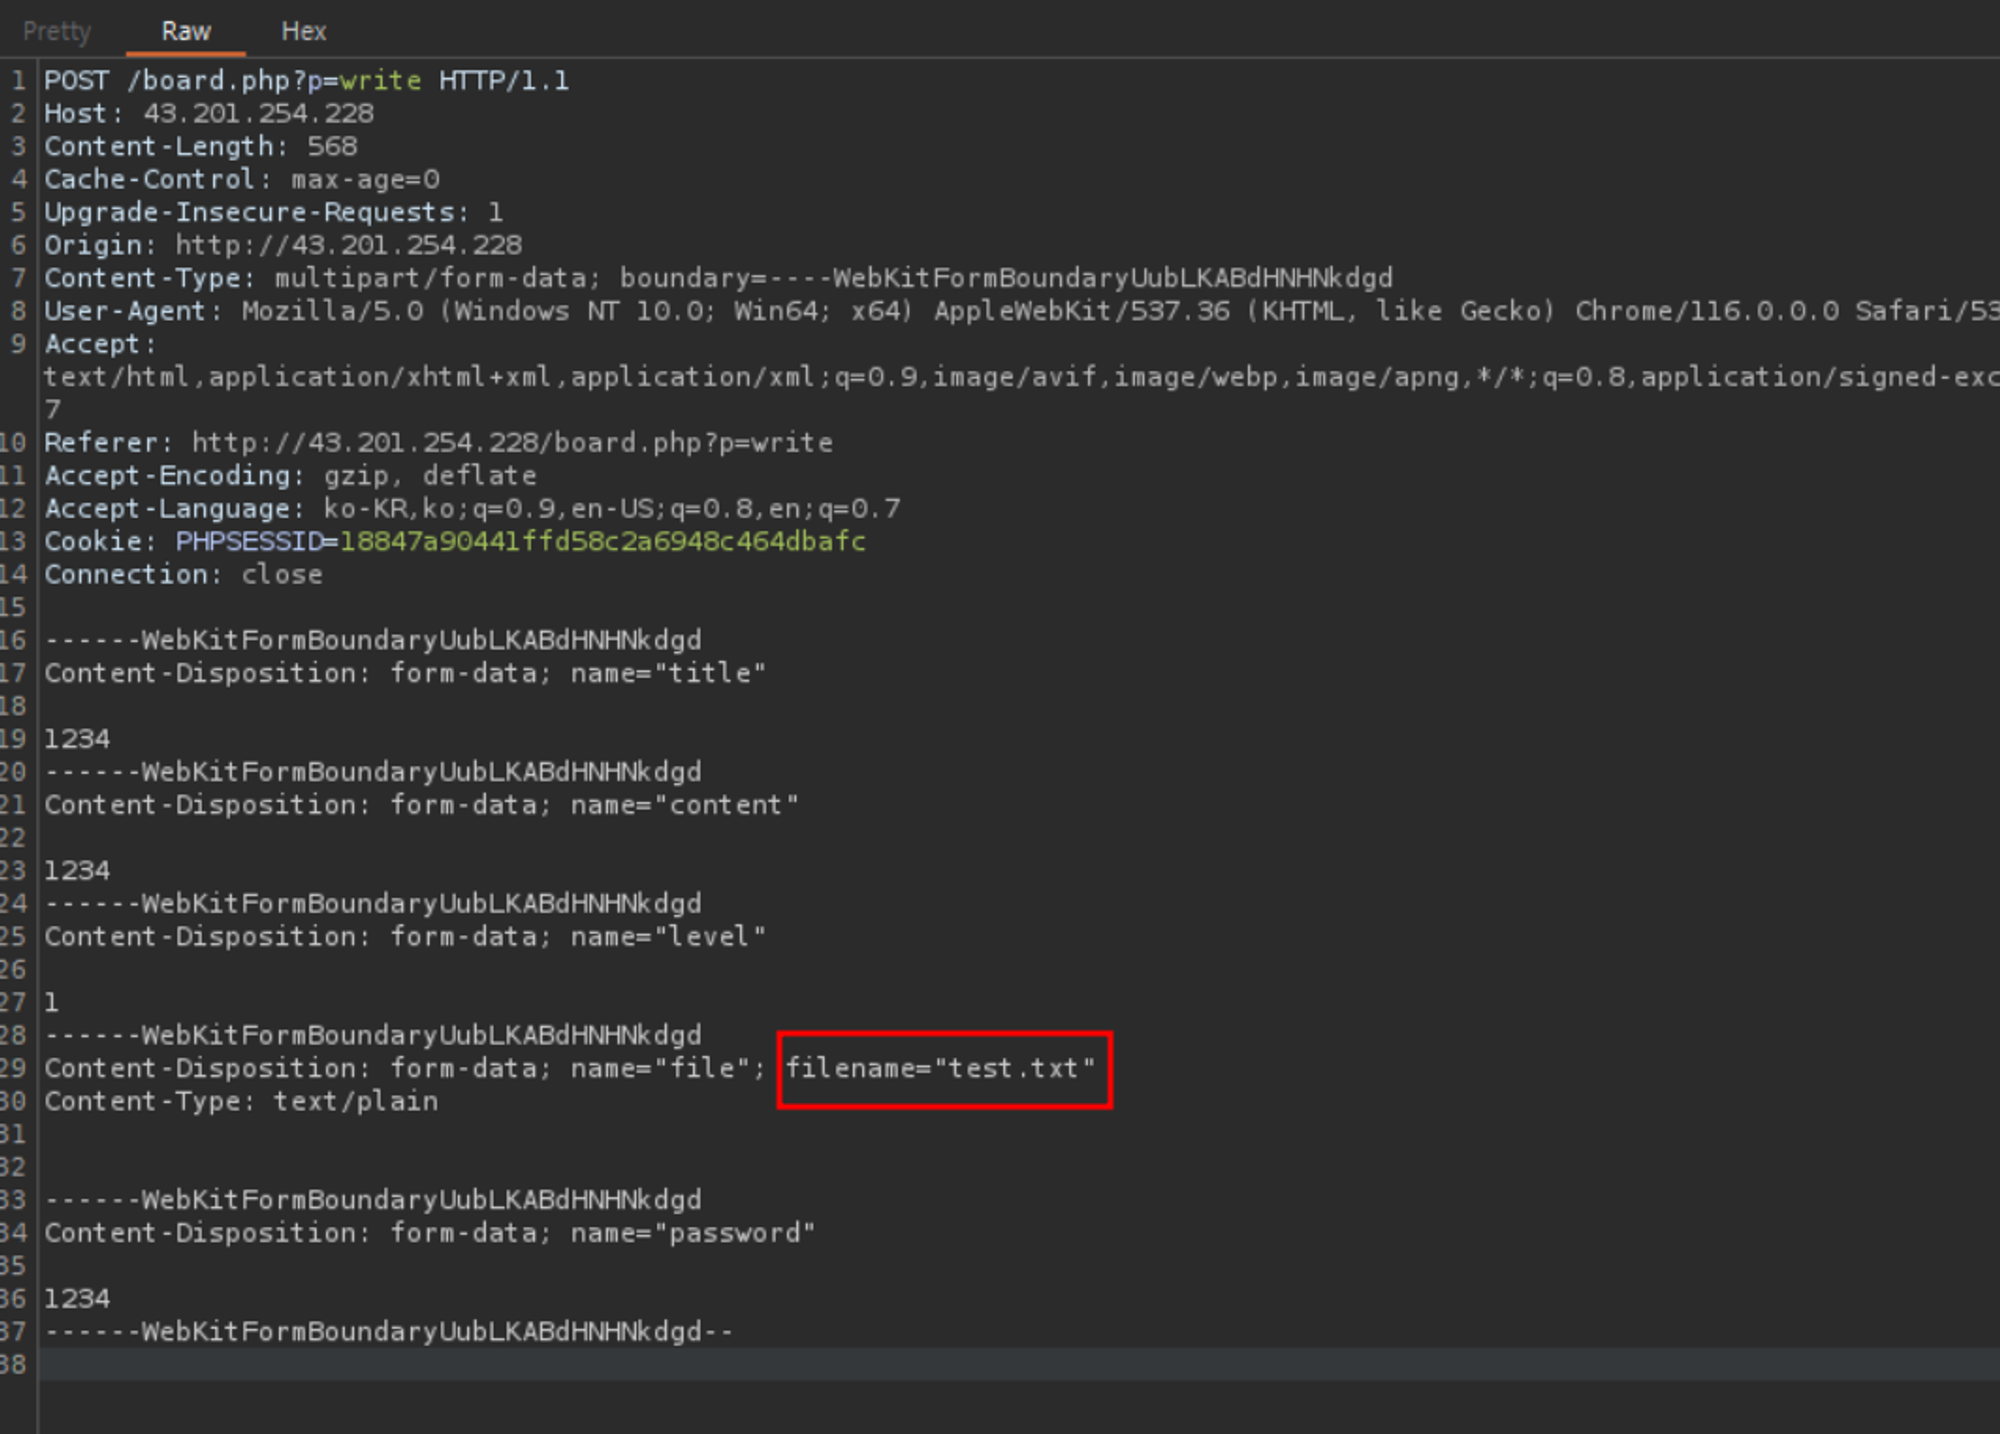Click the Accept-Language header line

[x=471, y=508]
